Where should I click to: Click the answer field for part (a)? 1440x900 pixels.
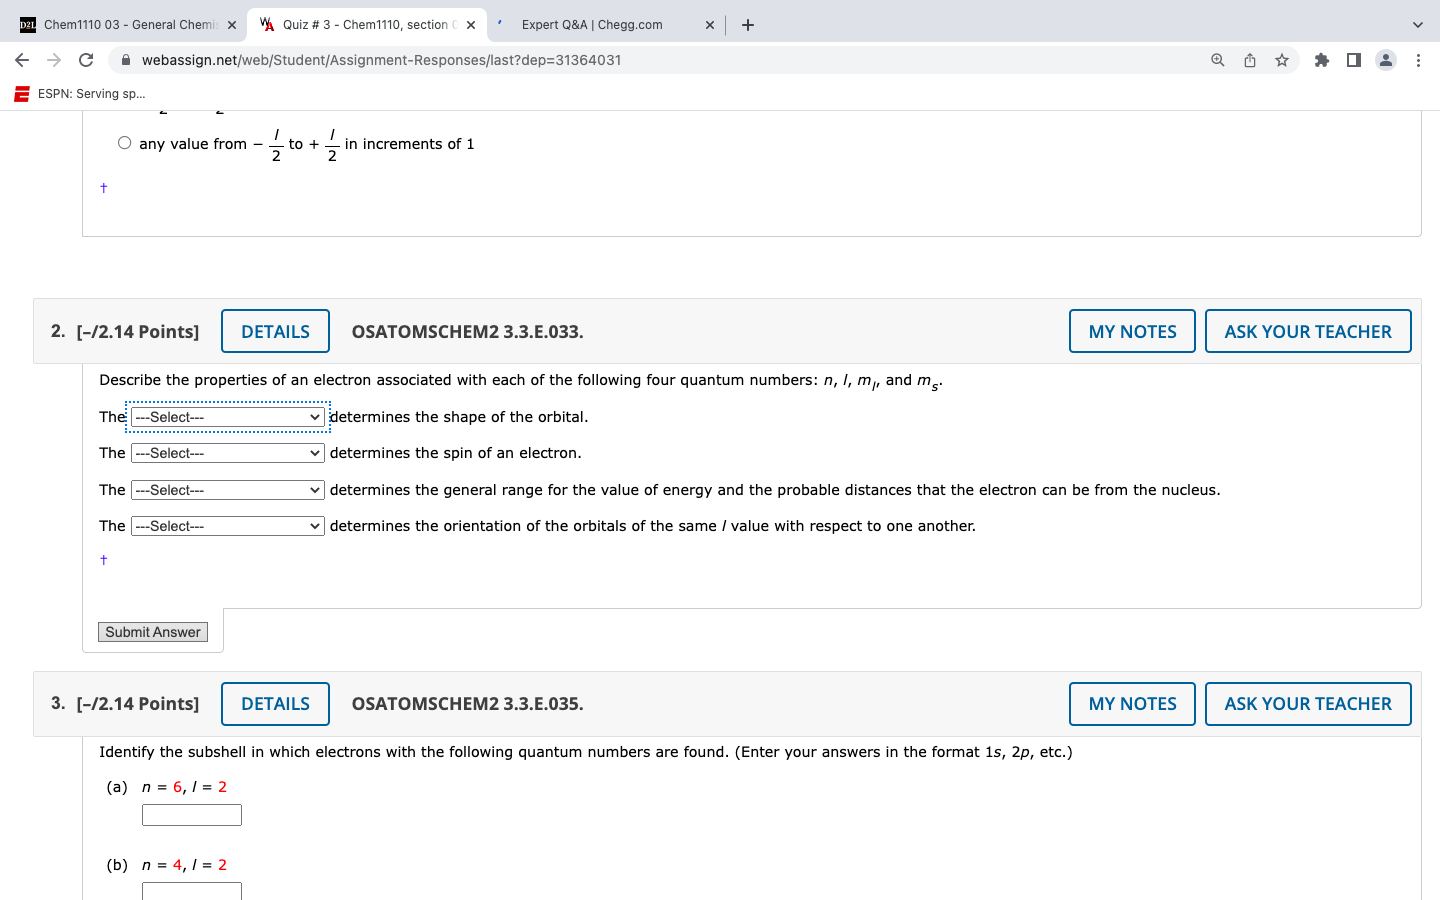click(191, 814)
